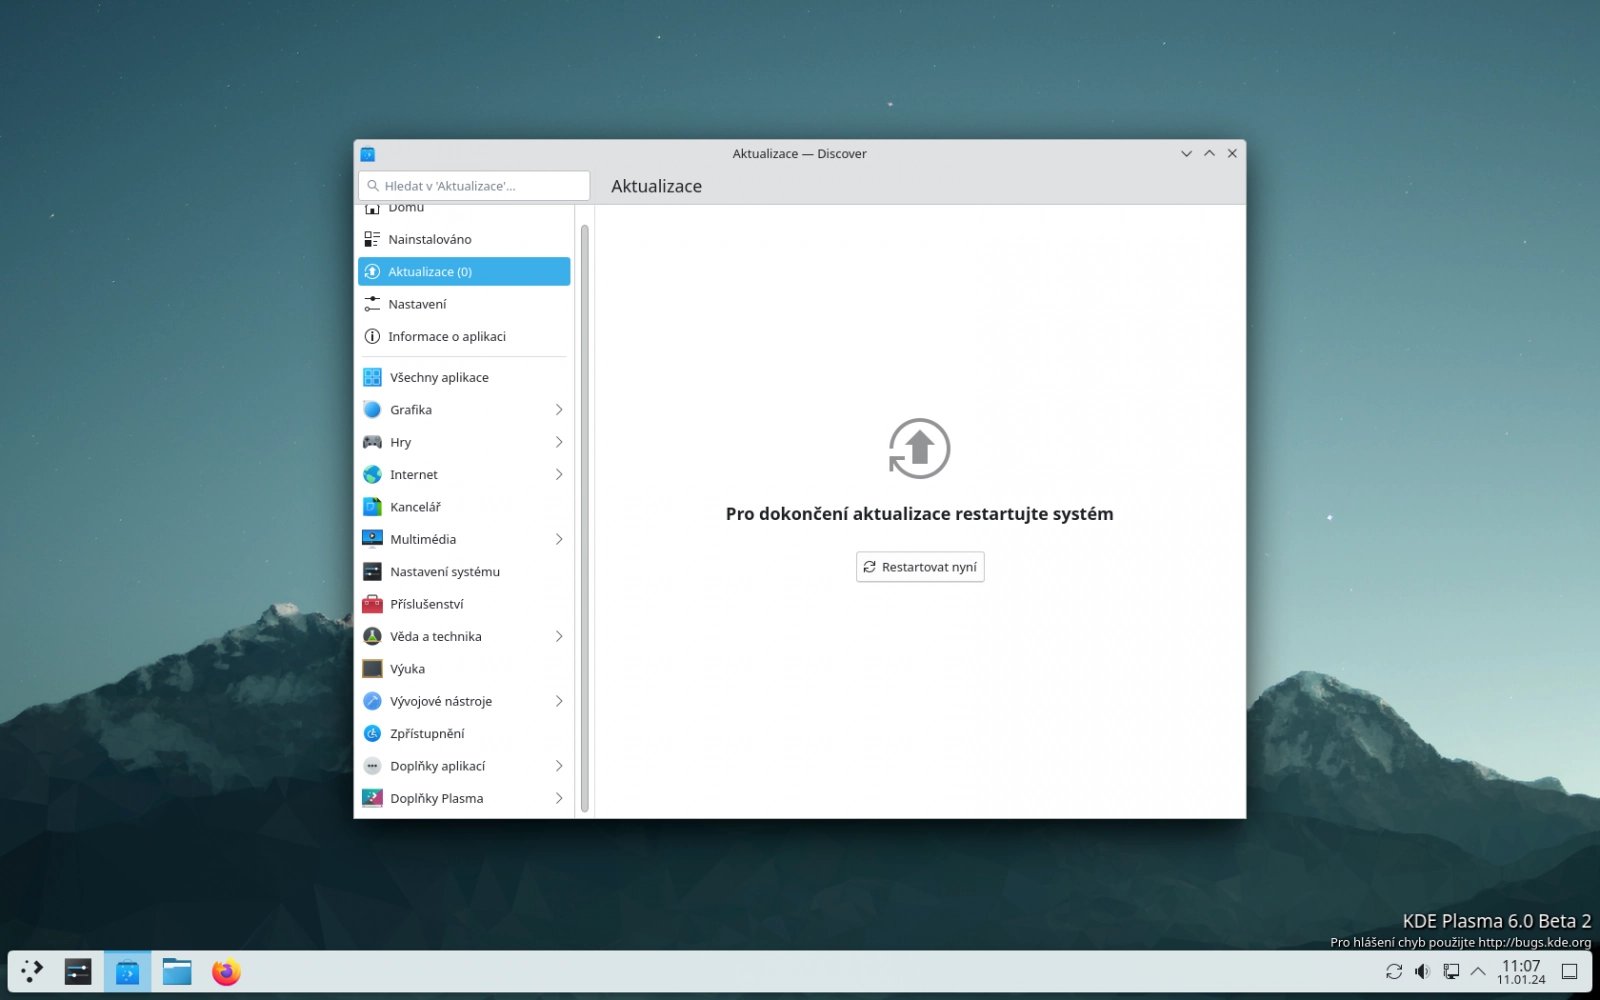Image resolution: width=1600 pixels, height=1000 pixels.
Task: Click the Discover app icon in titlebar
Action: [x=367, y=154]
